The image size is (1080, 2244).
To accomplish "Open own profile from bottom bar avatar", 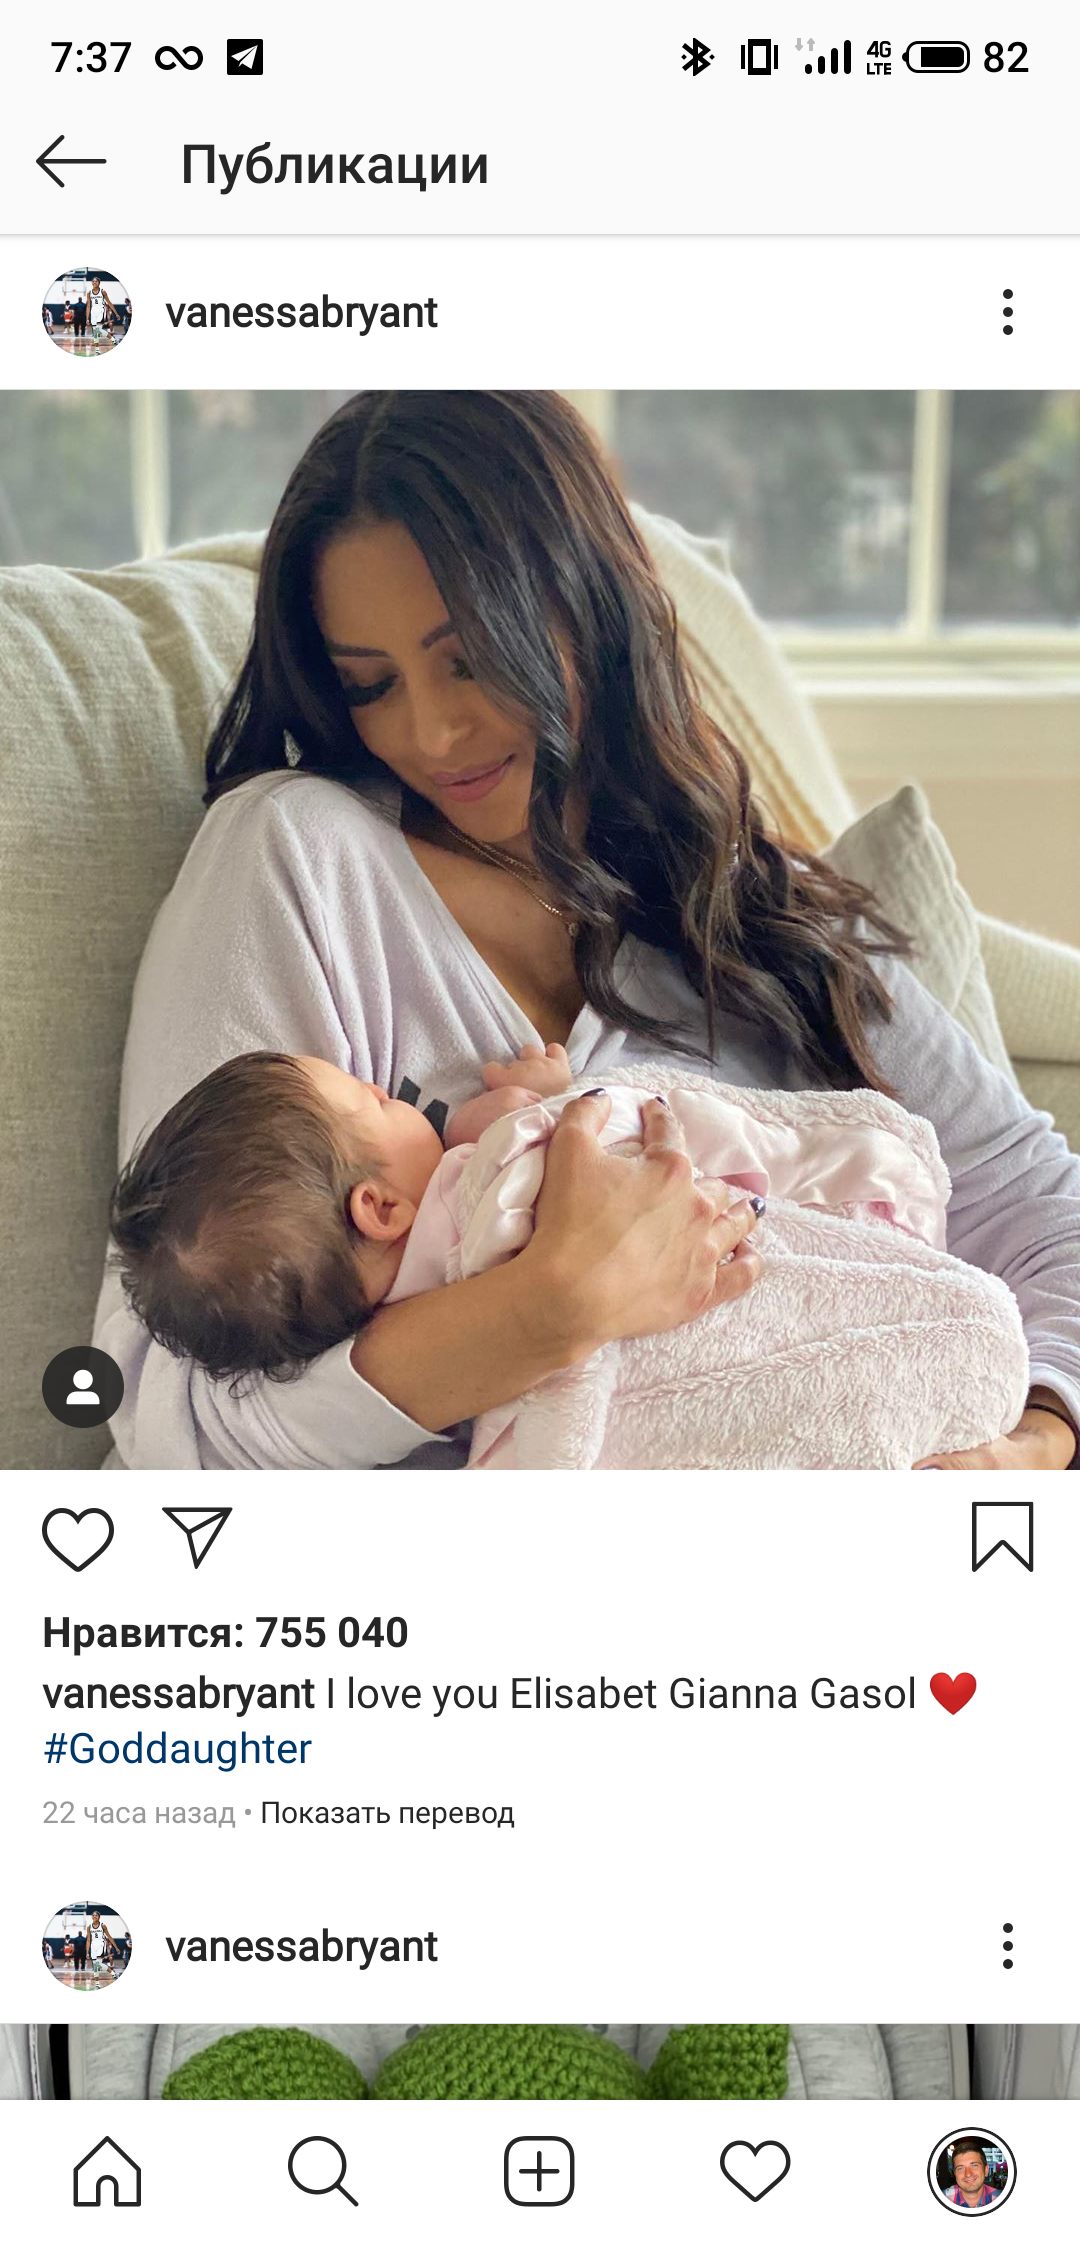I will (x=971, y=2171).
